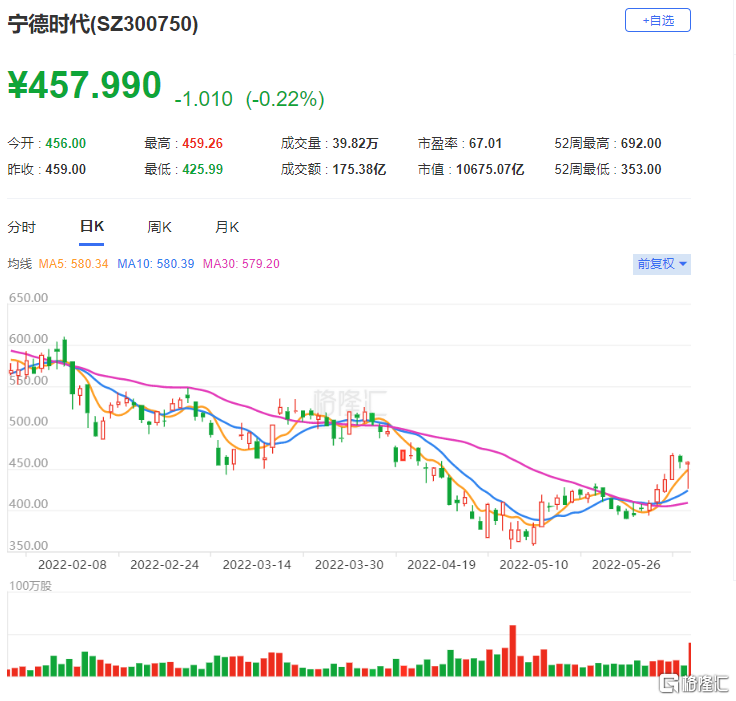Click the 2022-05-10 date axis label

pyautogui.click(x=534, y=564)
